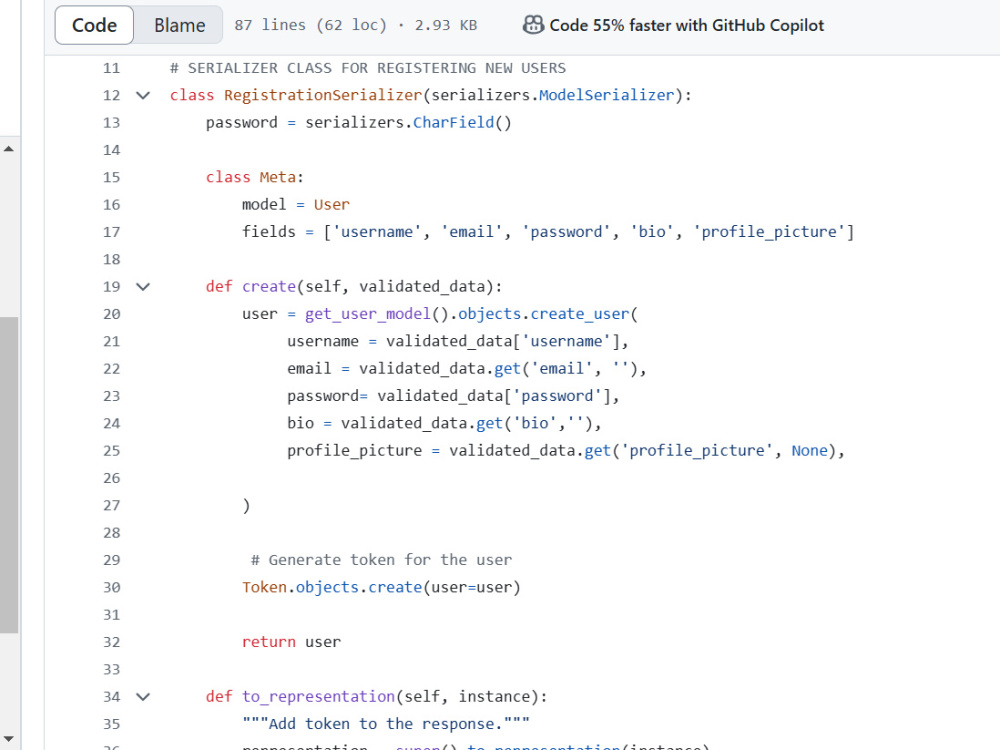Select line number 25
Image resolution: width=1000 pixels, height=750 pixels.
coord(112,451)
